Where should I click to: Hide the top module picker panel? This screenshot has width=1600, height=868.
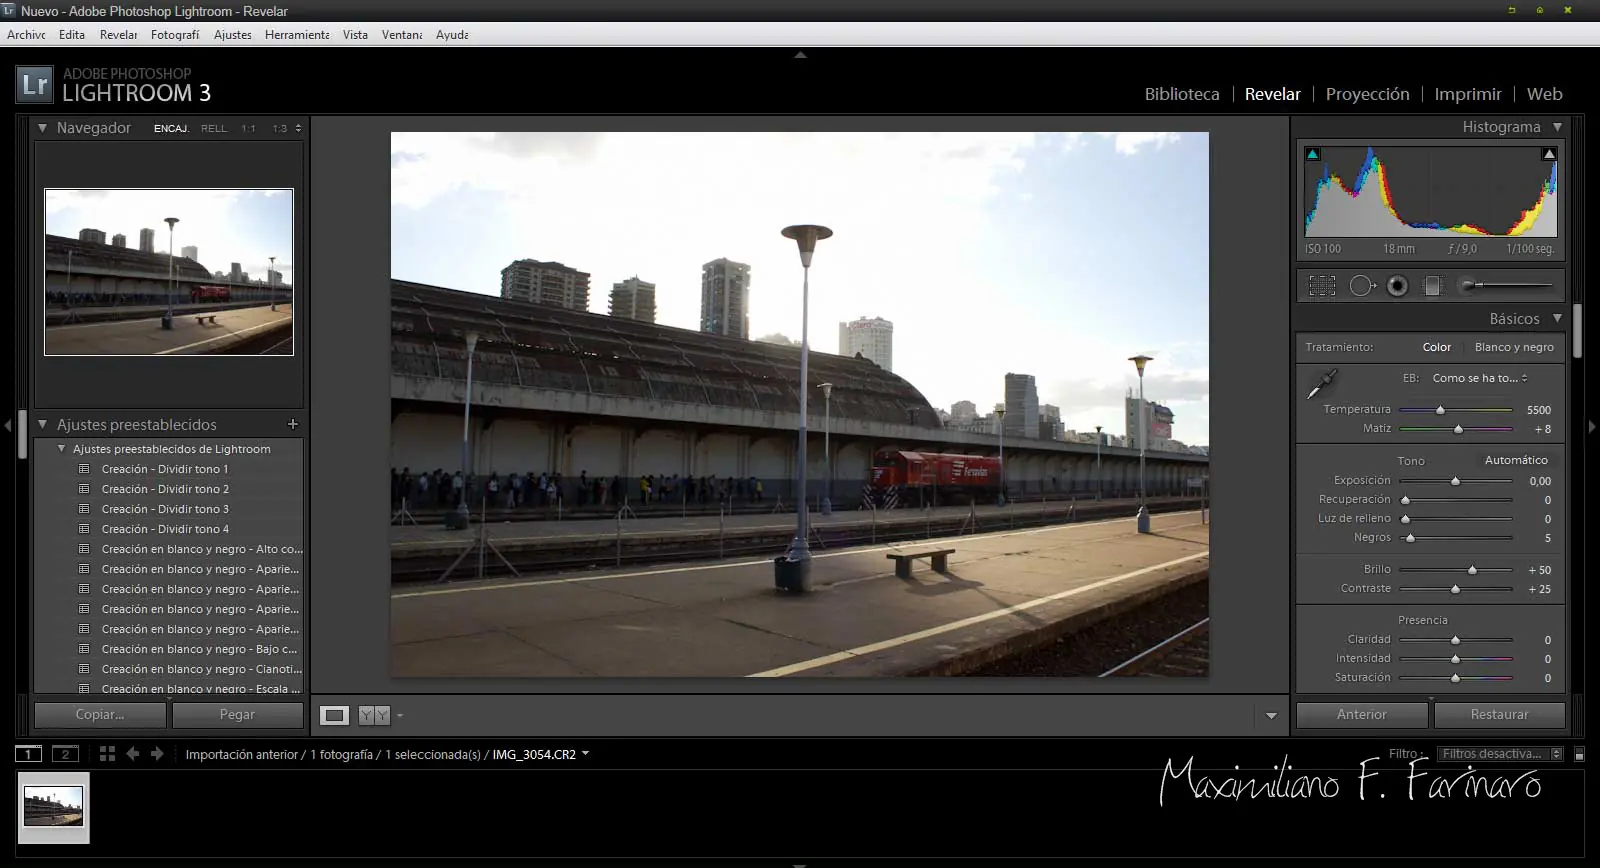pos(800,56)
